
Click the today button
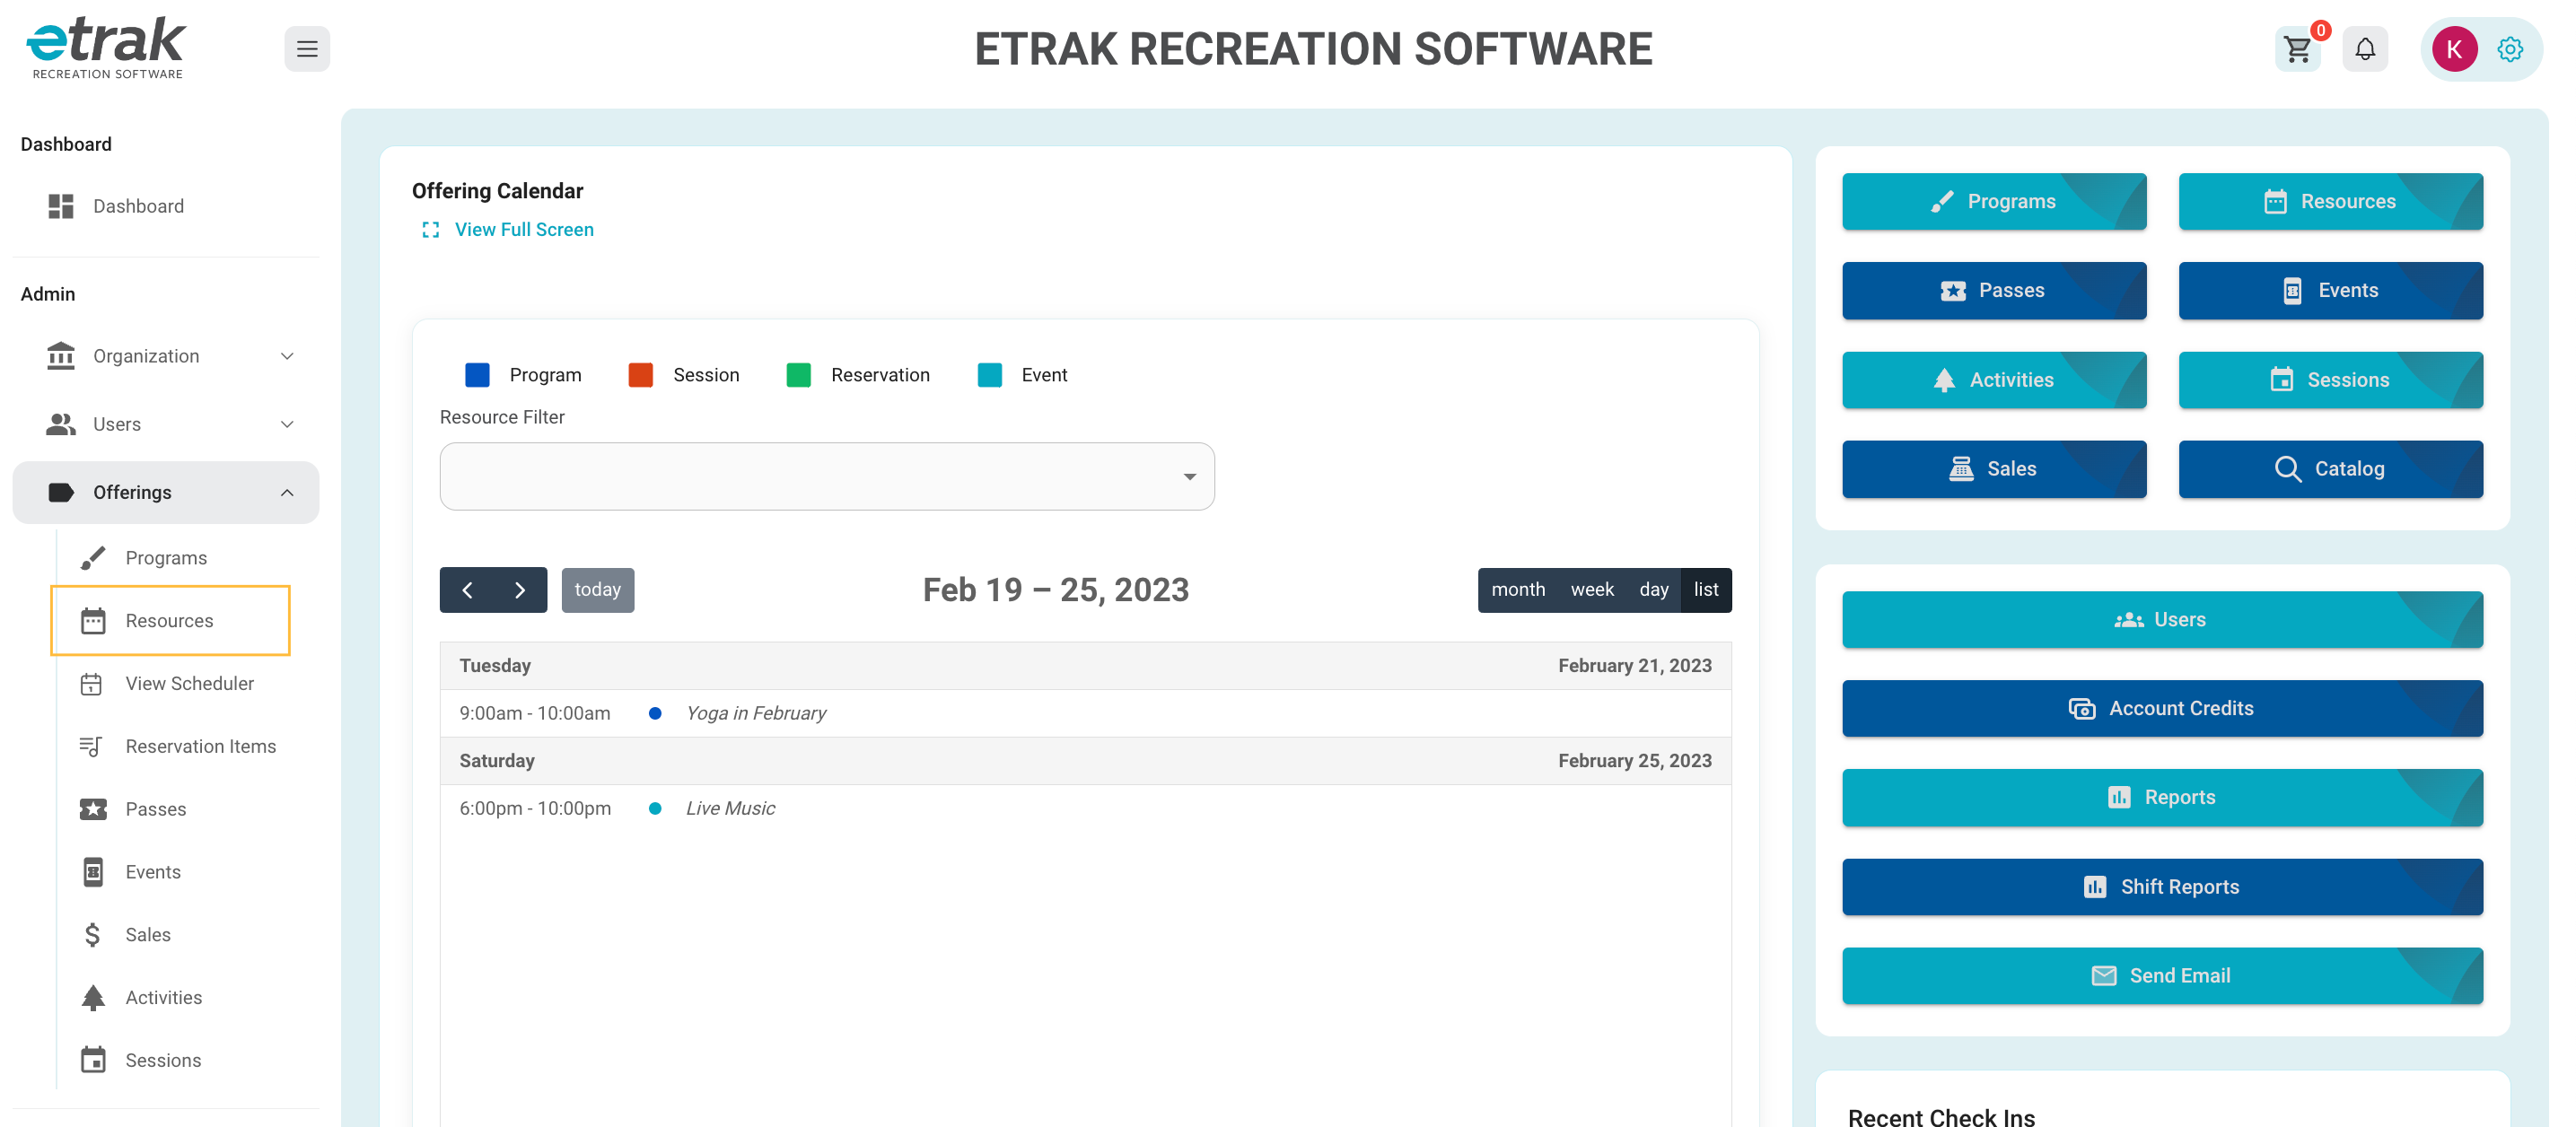pos(598,590)
